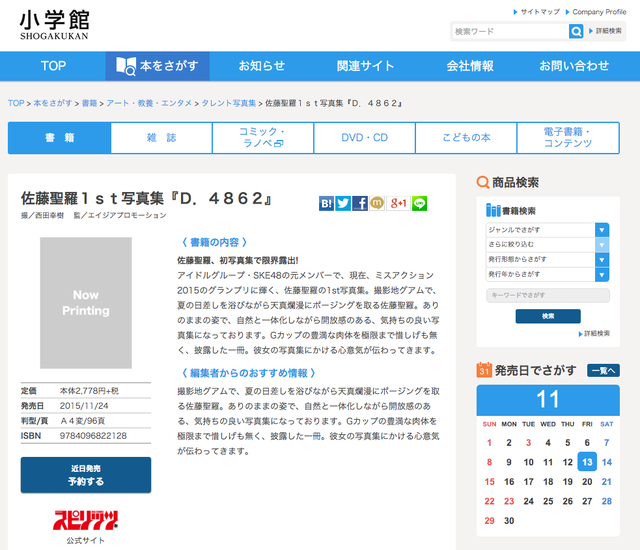The height and width of the screenshot is (550, 640).
Task: Click the blue search magnifier button
Action: click(576, 31)
